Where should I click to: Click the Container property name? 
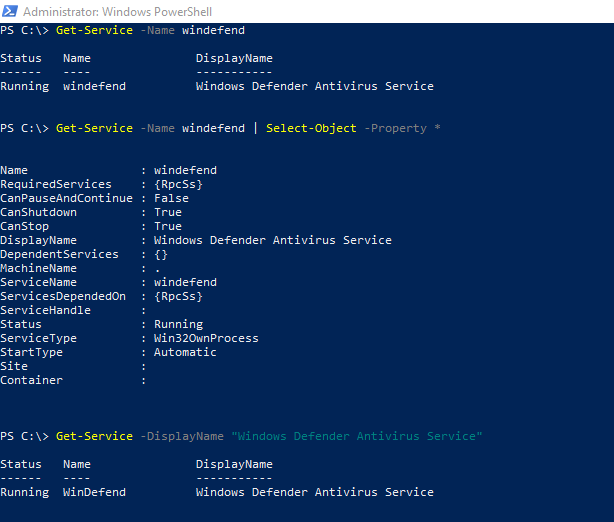tap(31, 380)
